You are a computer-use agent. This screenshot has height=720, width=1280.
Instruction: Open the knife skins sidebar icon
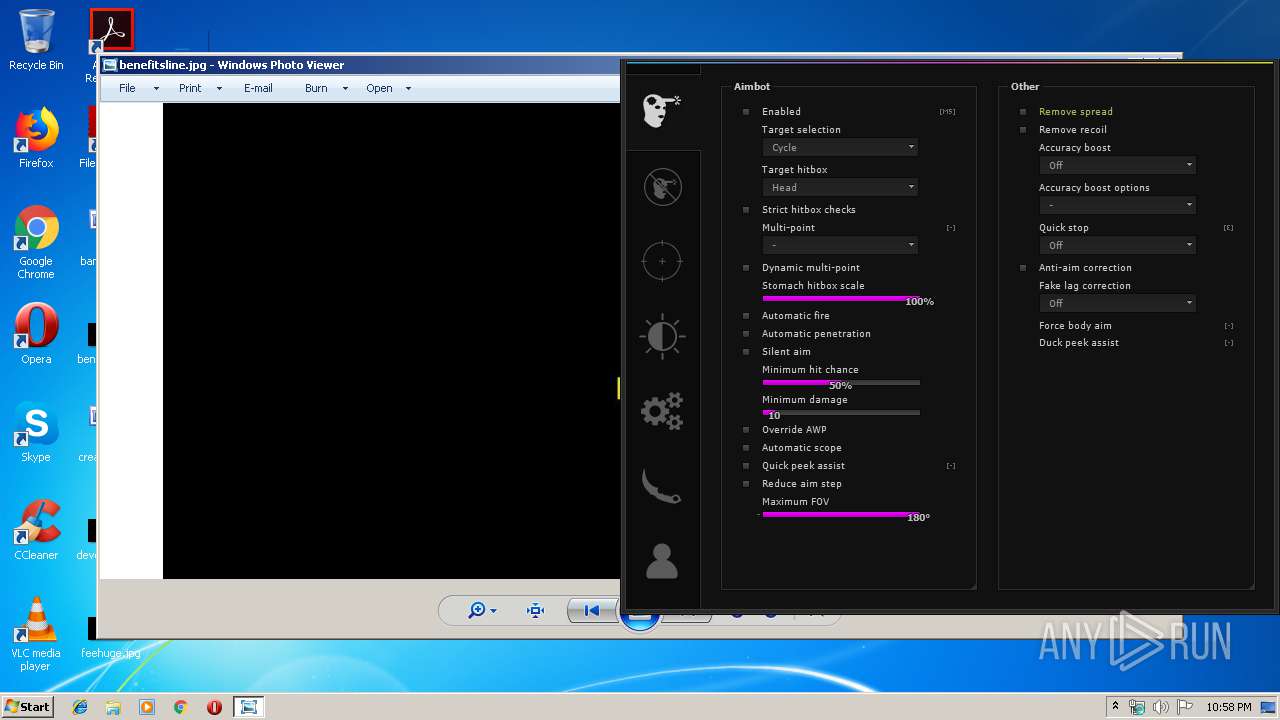coord(662,487)
